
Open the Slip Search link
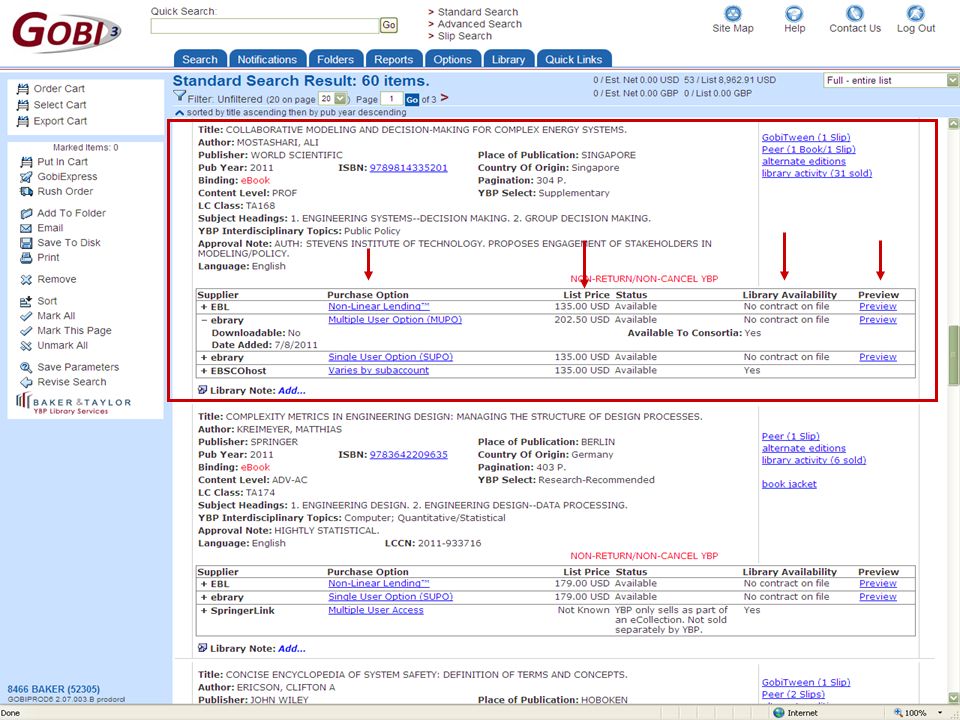tap(464, 36)
